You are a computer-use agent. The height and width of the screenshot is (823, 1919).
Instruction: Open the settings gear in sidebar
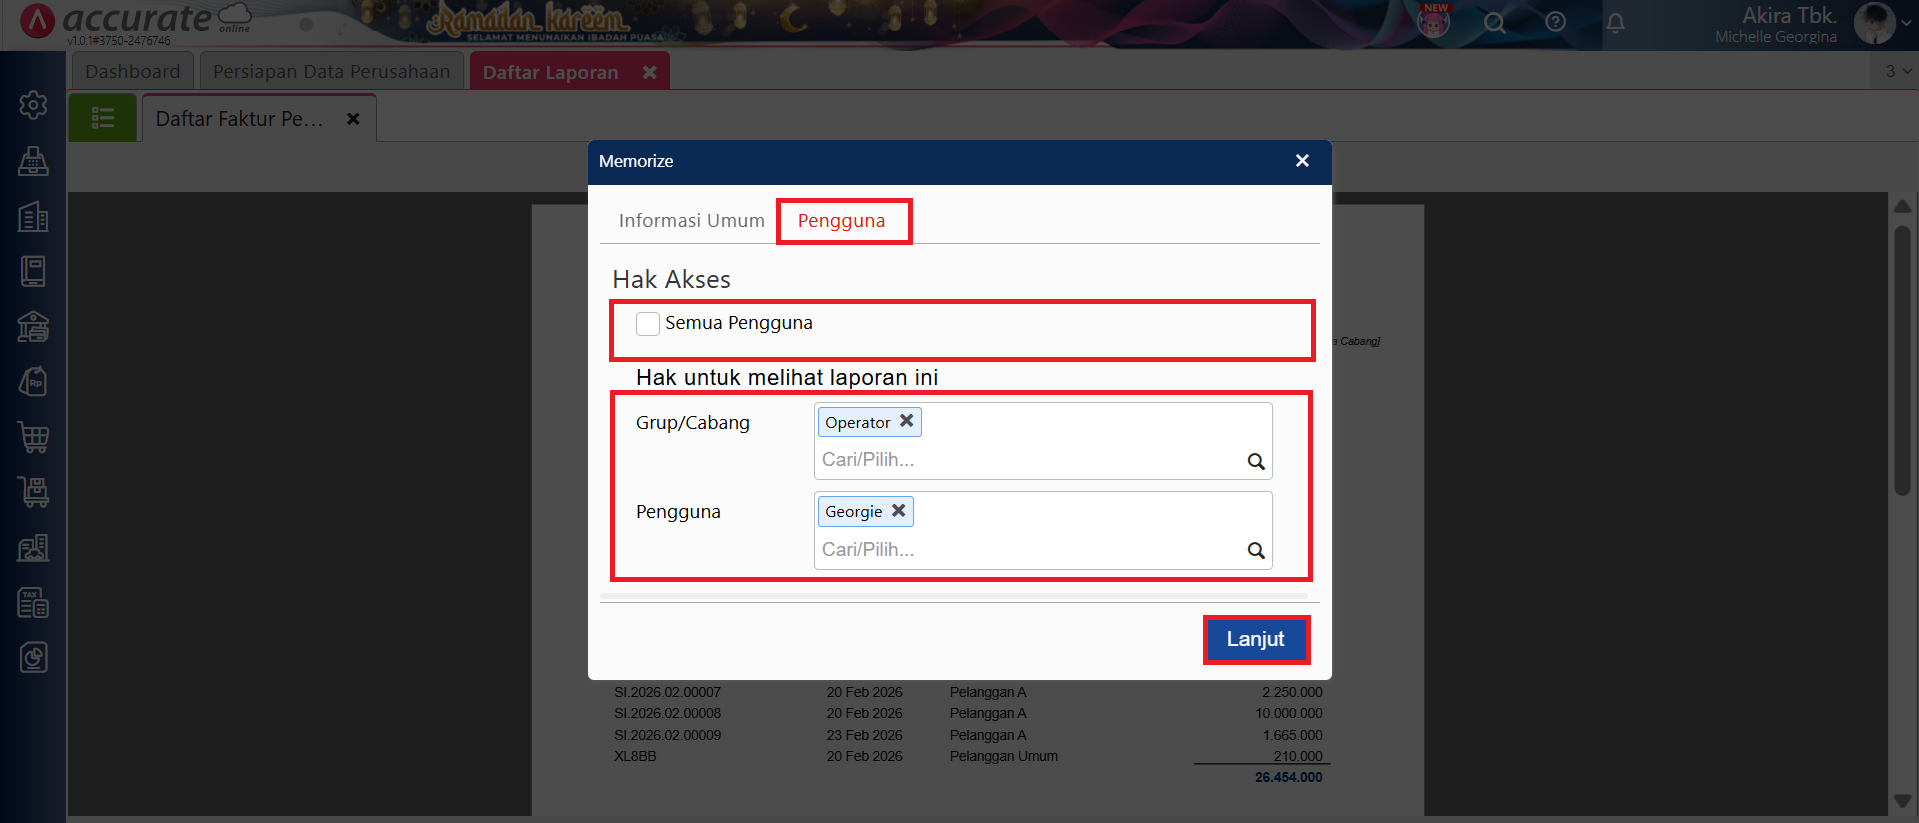33,105
